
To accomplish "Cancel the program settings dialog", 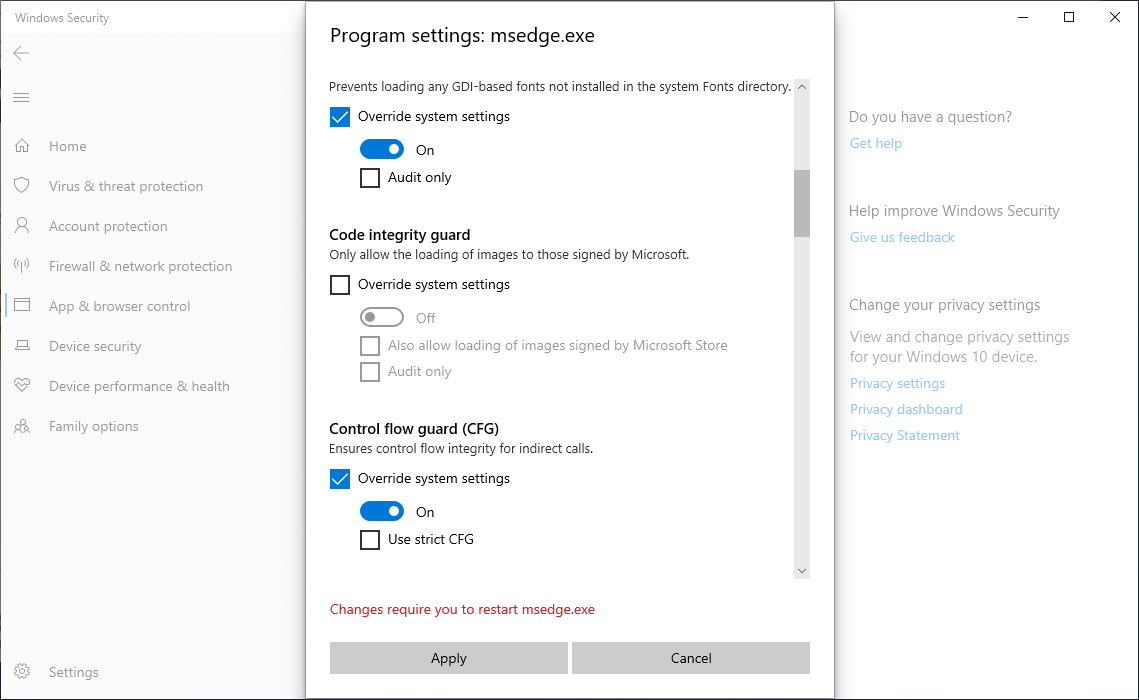I will (x=691, y=658).
